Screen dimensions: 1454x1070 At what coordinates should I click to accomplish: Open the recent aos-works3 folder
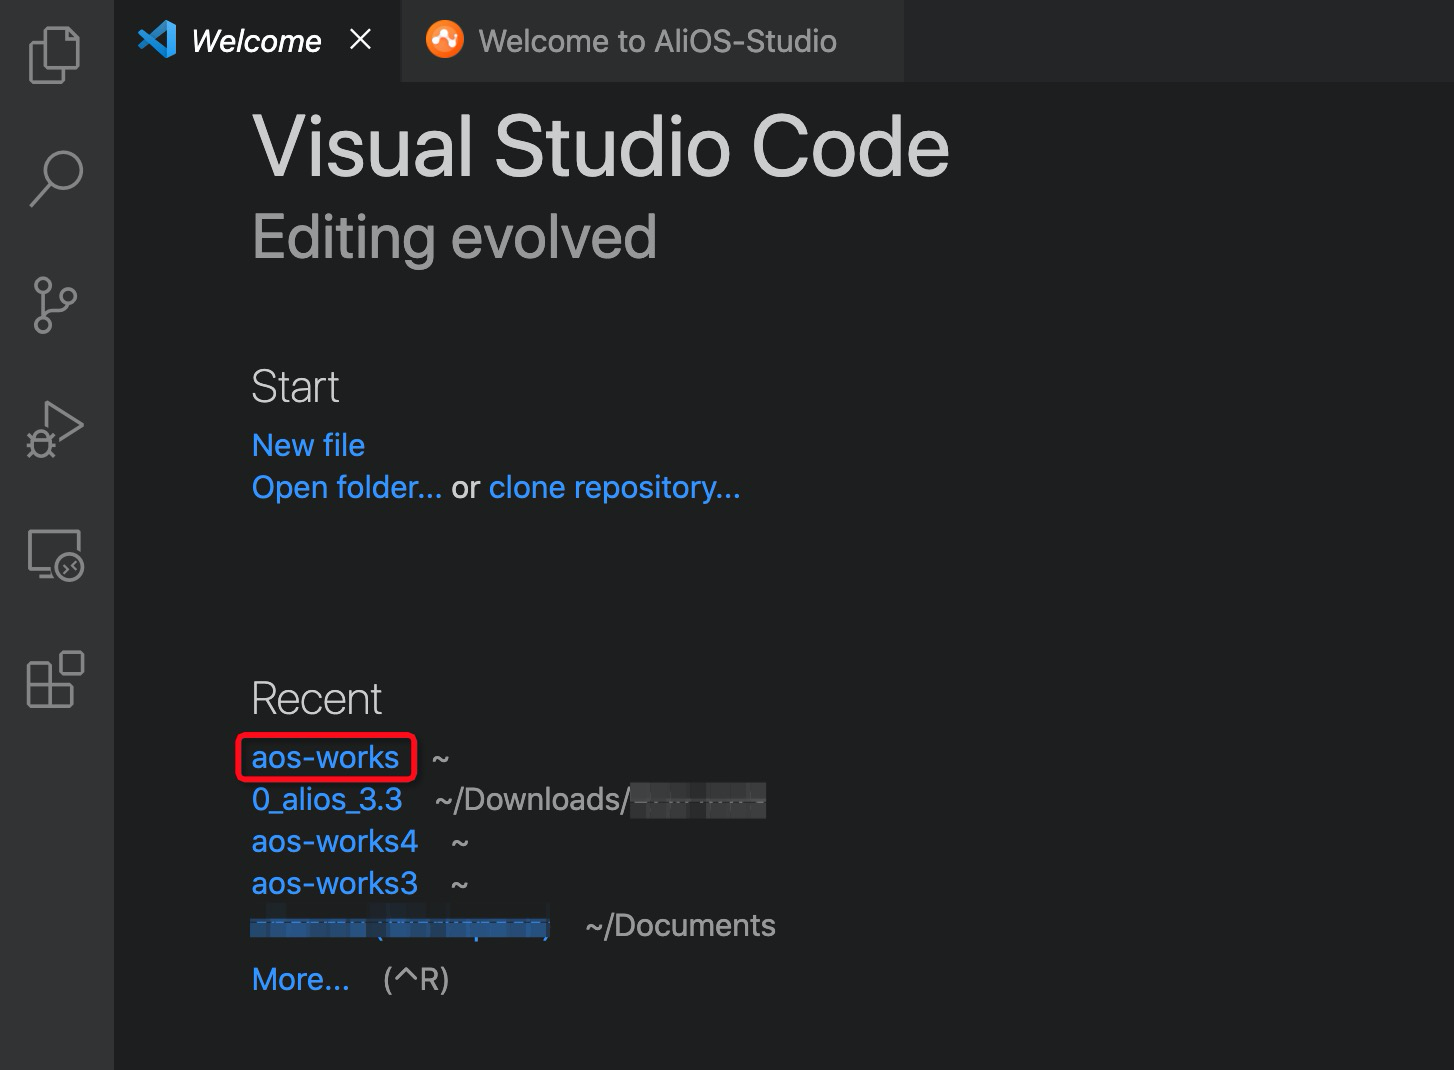334,883
